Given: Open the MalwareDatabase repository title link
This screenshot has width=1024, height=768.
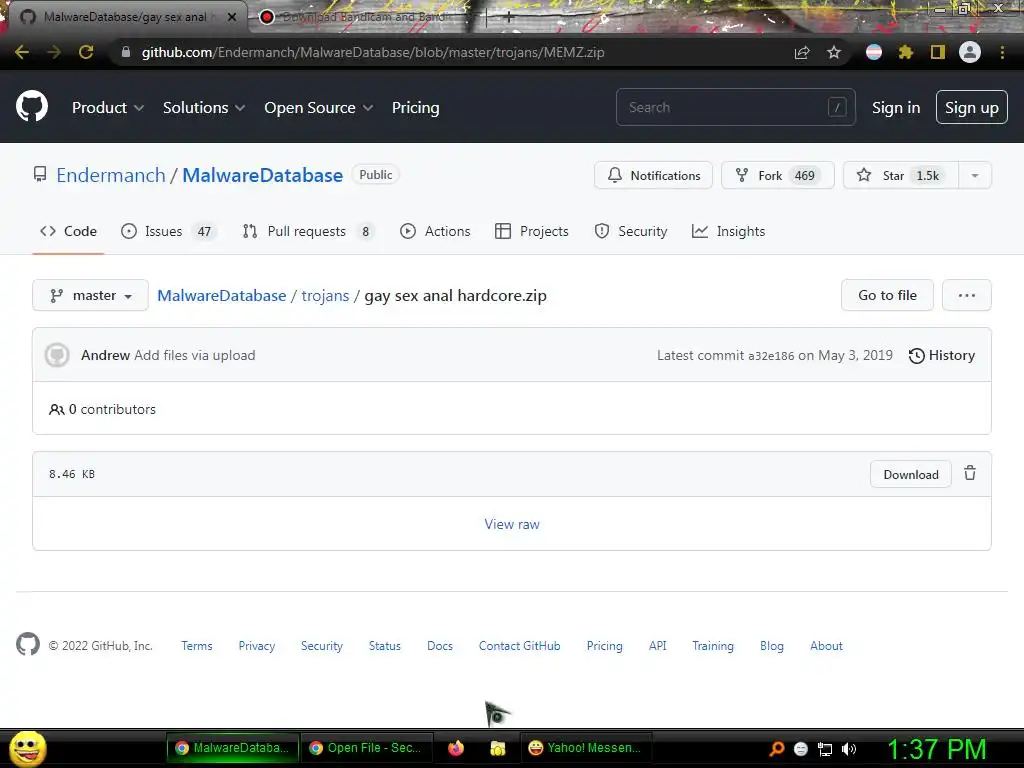Looking at the screenshot, I should (263, 175).
